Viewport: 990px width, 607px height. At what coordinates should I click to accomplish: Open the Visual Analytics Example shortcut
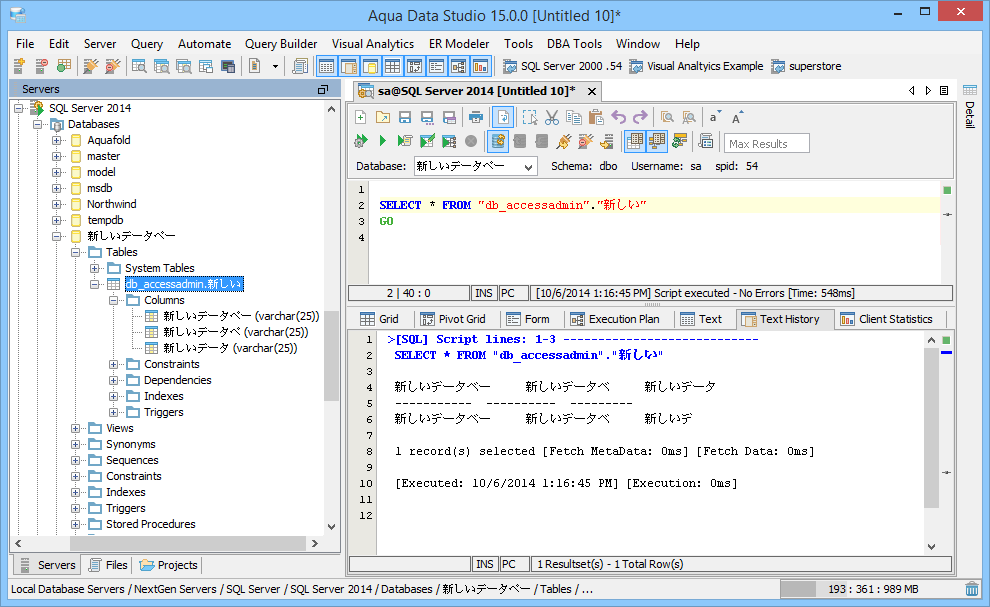pos(695,66)
